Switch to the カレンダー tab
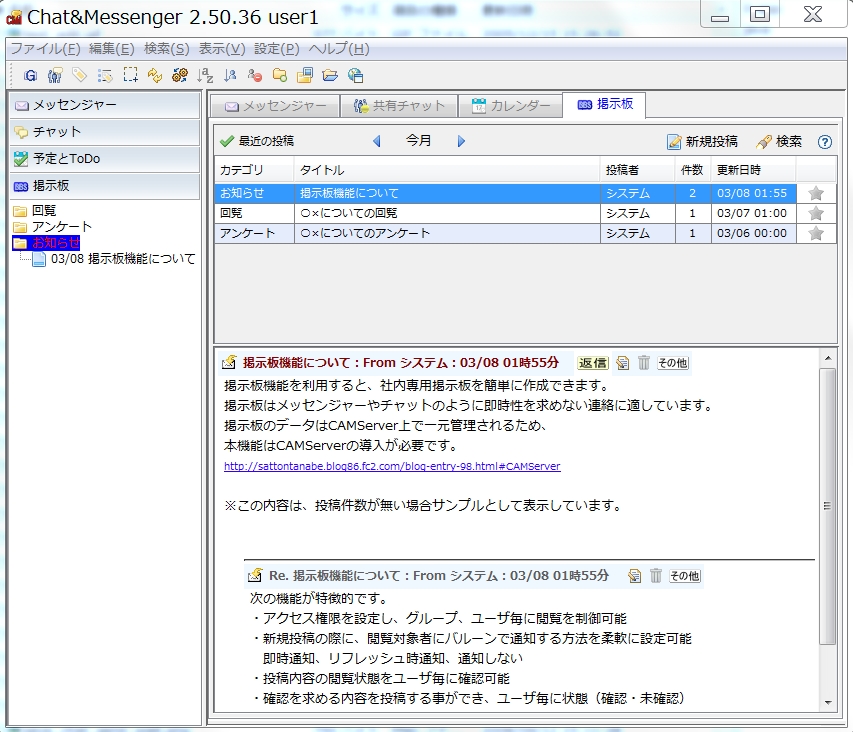This screenshot has height=732, width=853. 510,106
